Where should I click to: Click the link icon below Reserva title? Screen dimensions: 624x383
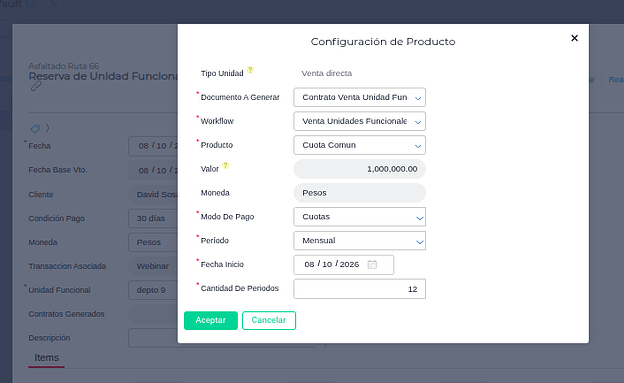(x=36, y=86)
